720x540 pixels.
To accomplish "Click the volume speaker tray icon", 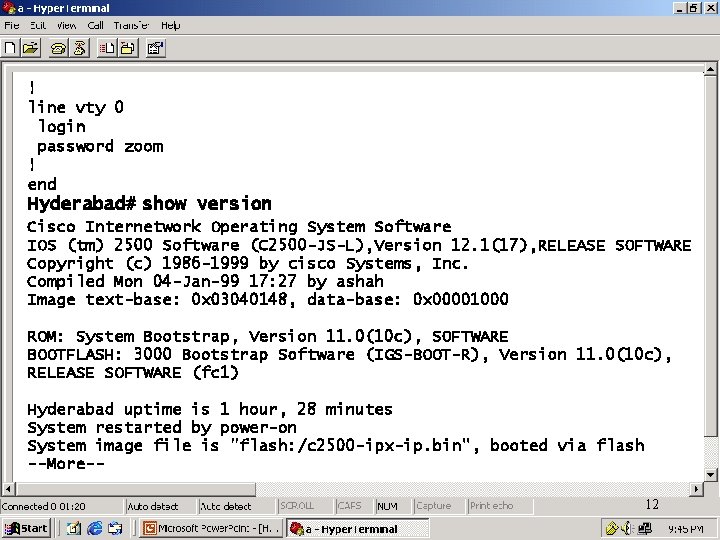I will click(x=626, y=529).
